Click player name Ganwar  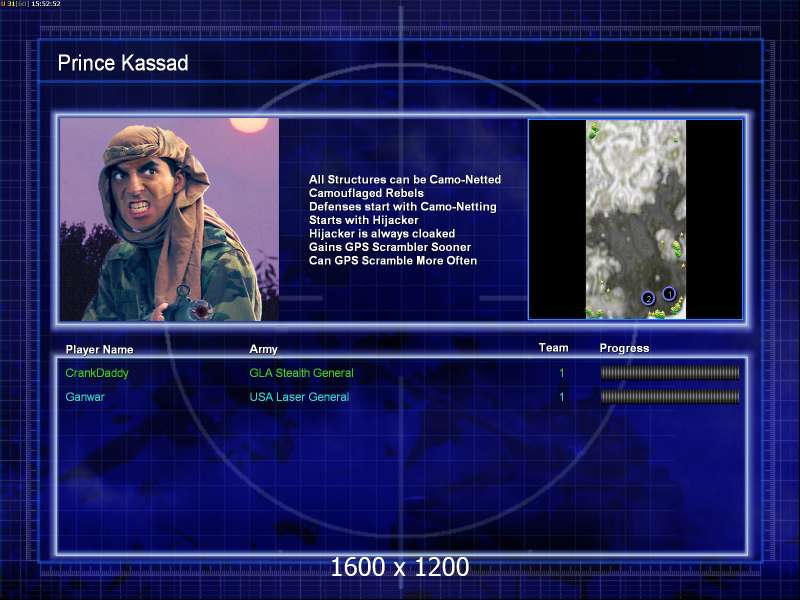pyautogui.click(x=85, y=397)
